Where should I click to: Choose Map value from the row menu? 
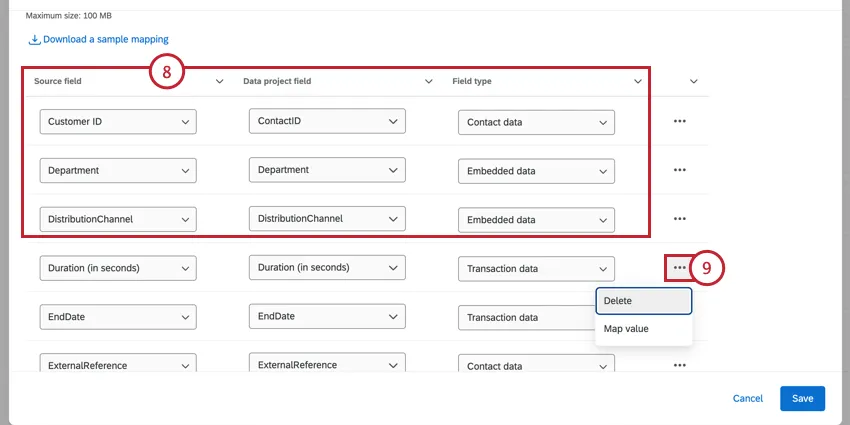click(643, 329)
